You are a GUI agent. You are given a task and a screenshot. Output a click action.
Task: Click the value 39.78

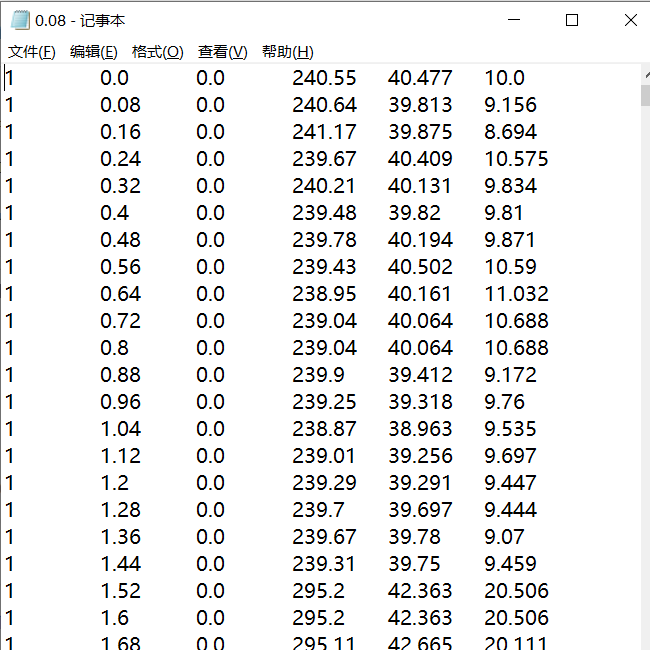[x=414, y=537]
